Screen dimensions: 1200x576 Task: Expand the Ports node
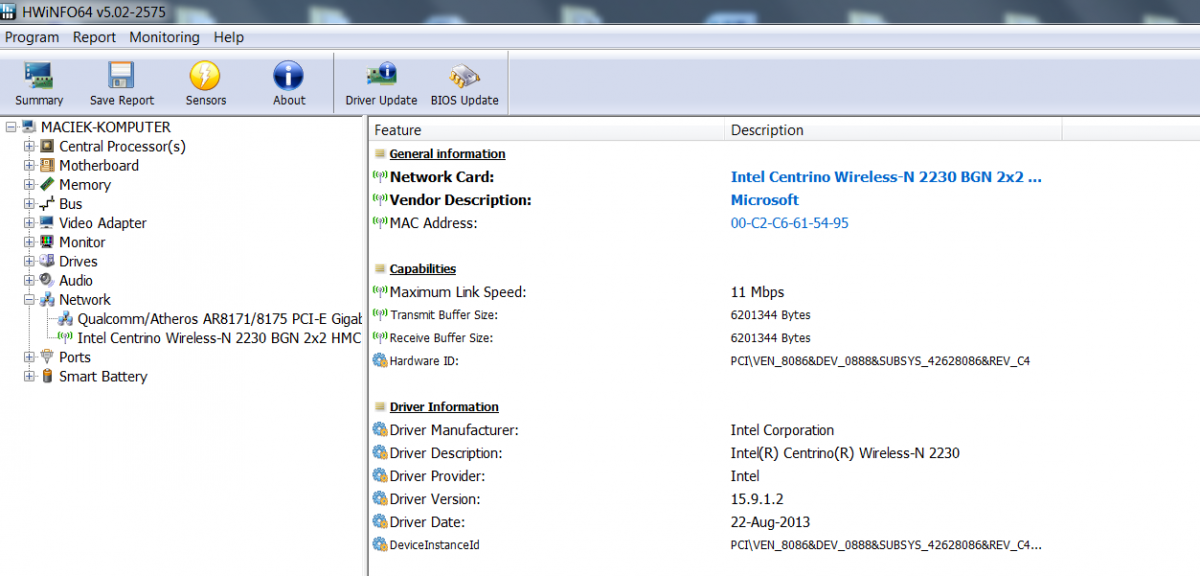point(29,357)
